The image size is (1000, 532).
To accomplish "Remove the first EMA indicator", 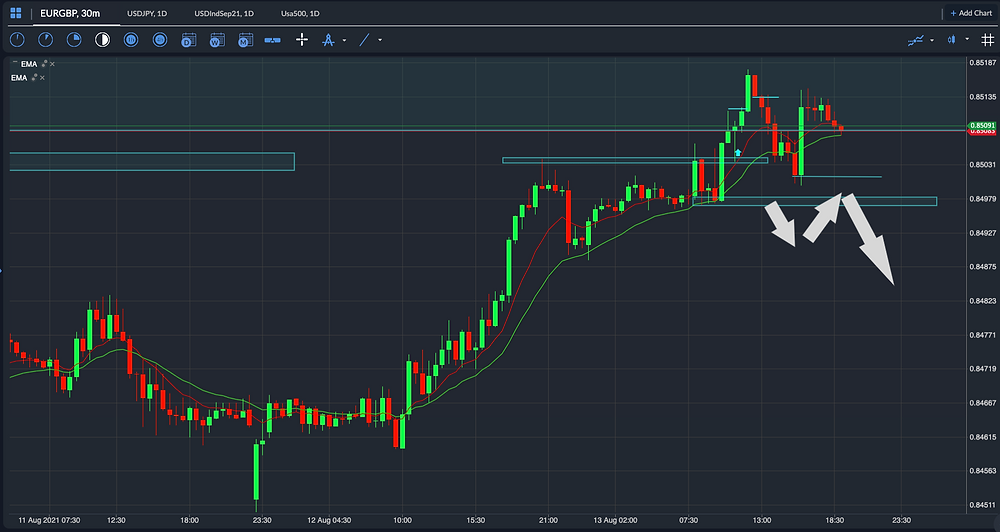I will coord(52,64).
